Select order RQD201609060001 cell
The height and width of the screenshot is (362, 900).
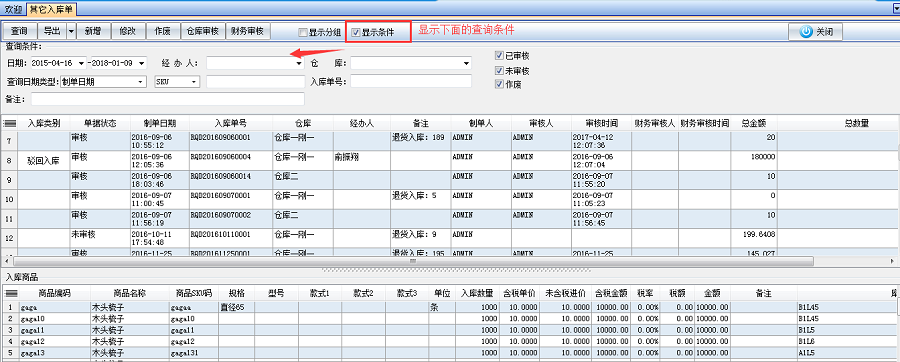coord(231,141)
